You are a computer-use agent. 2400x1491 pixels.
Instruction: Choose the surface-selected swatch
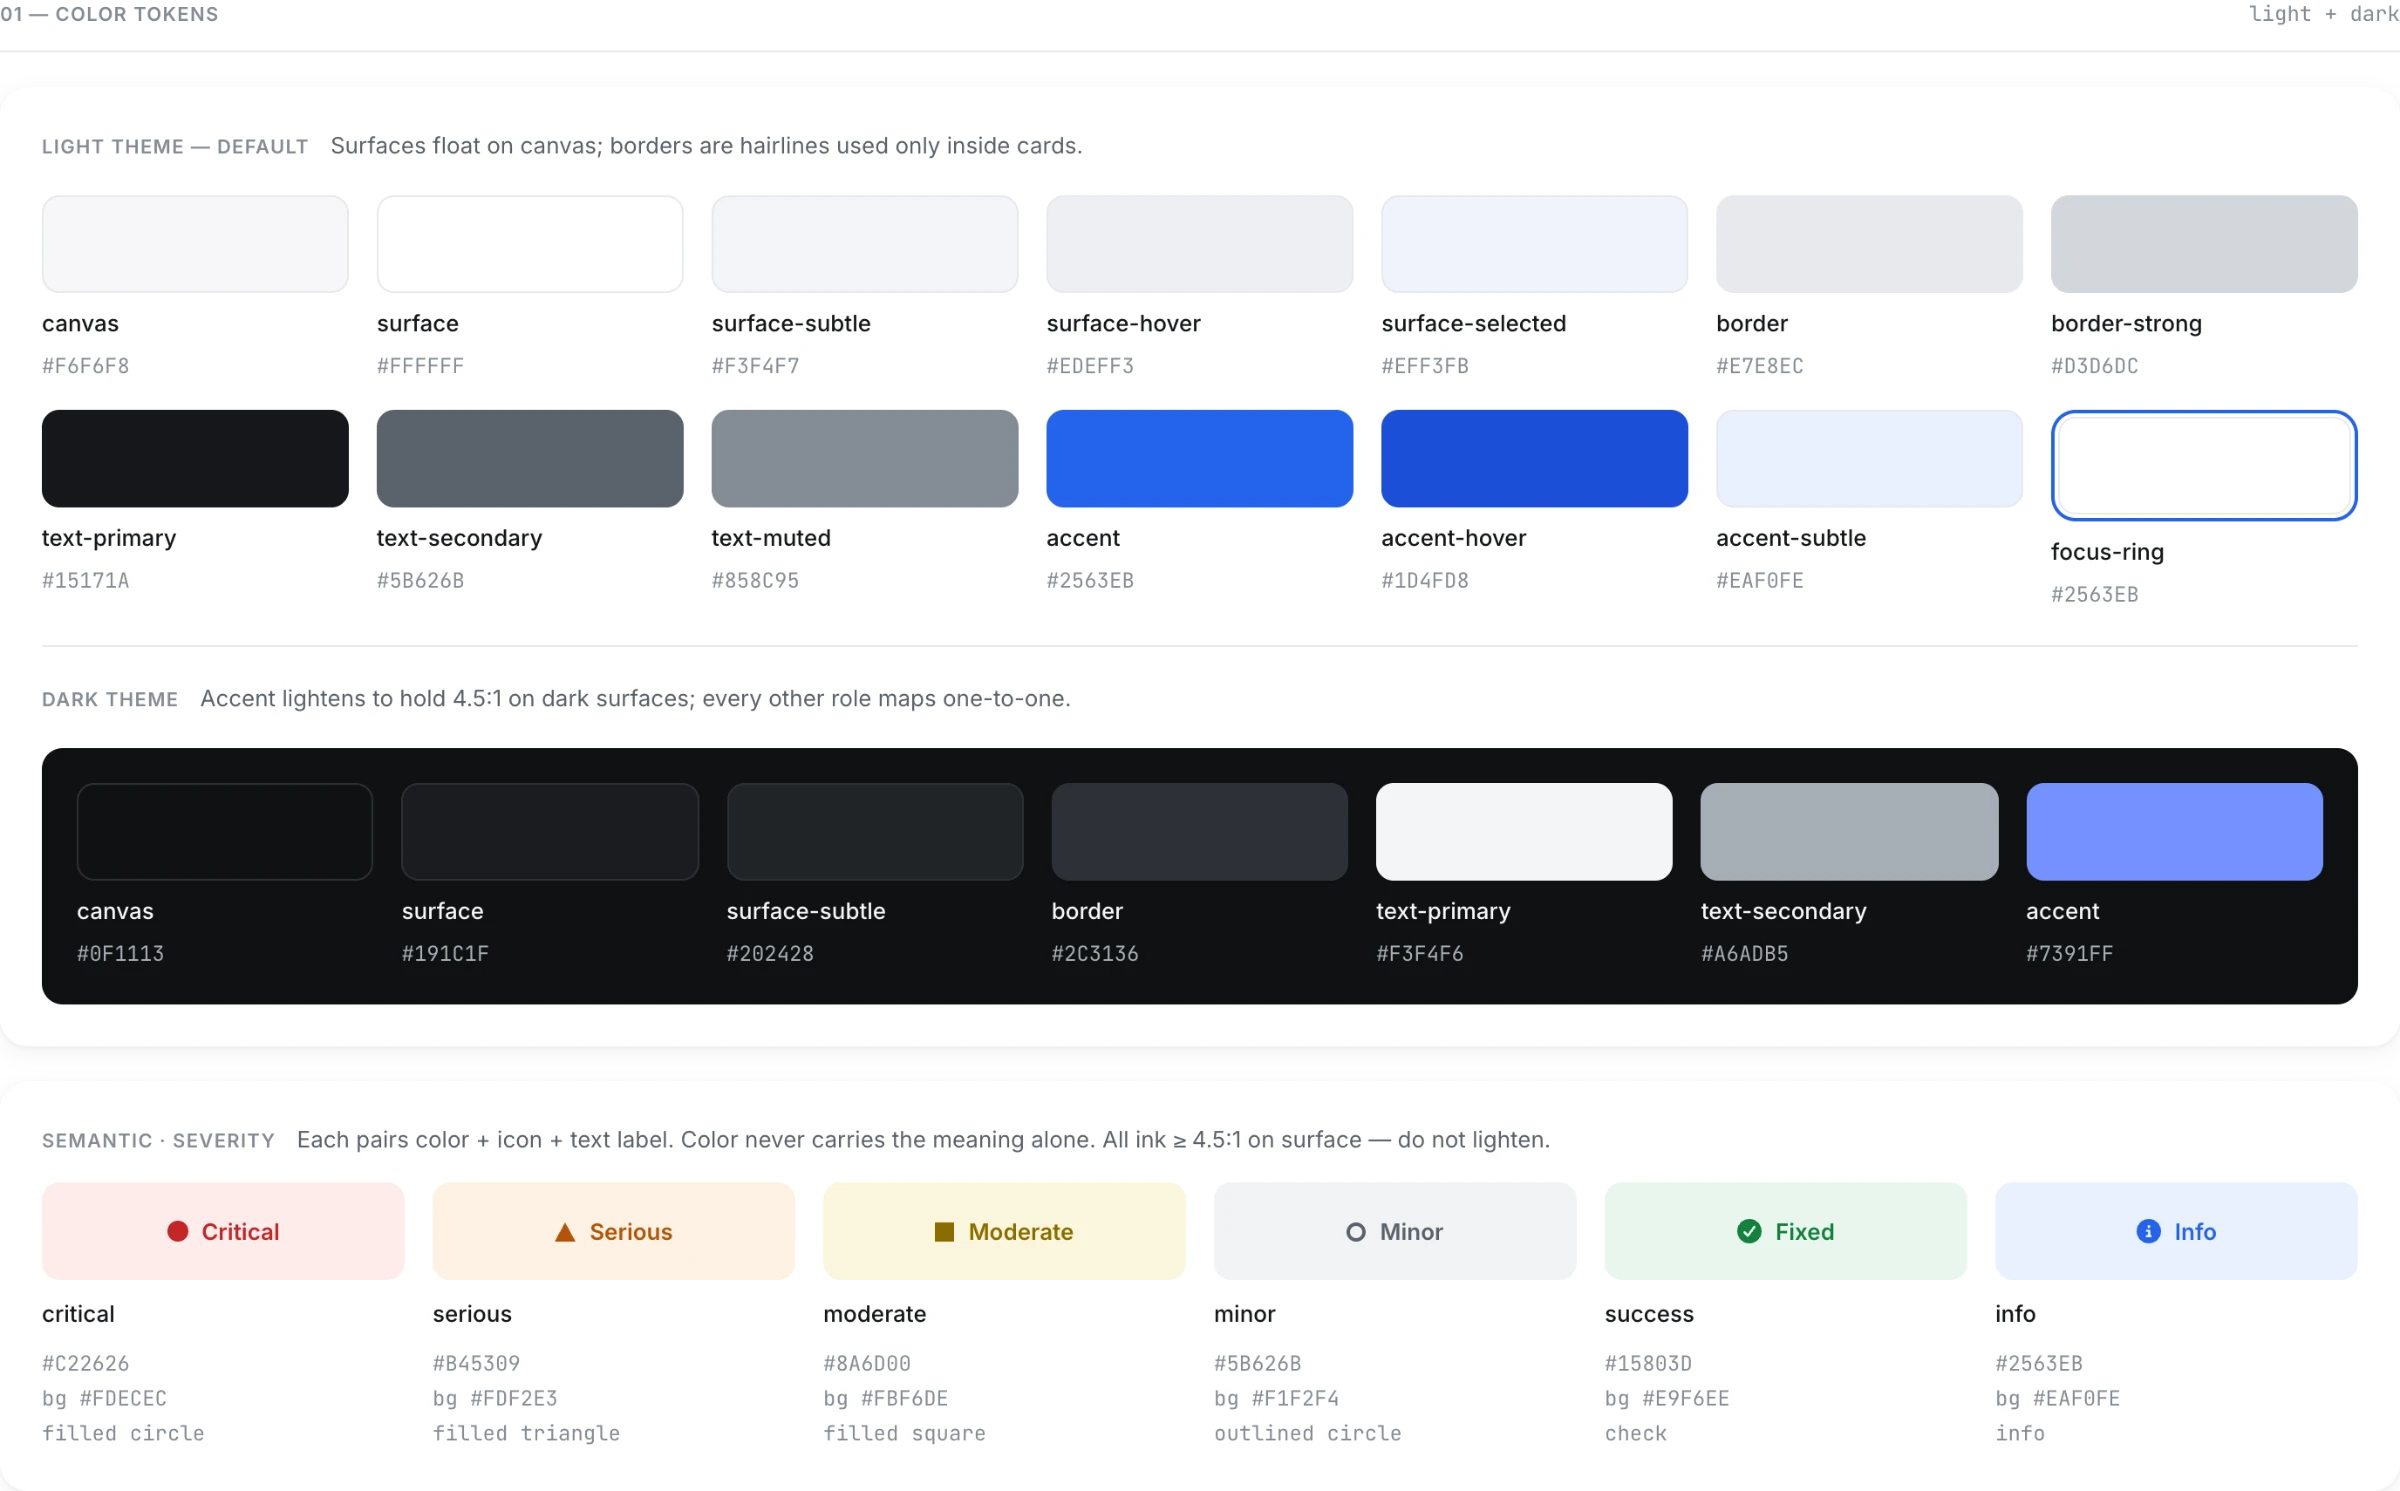[1535, 244]
